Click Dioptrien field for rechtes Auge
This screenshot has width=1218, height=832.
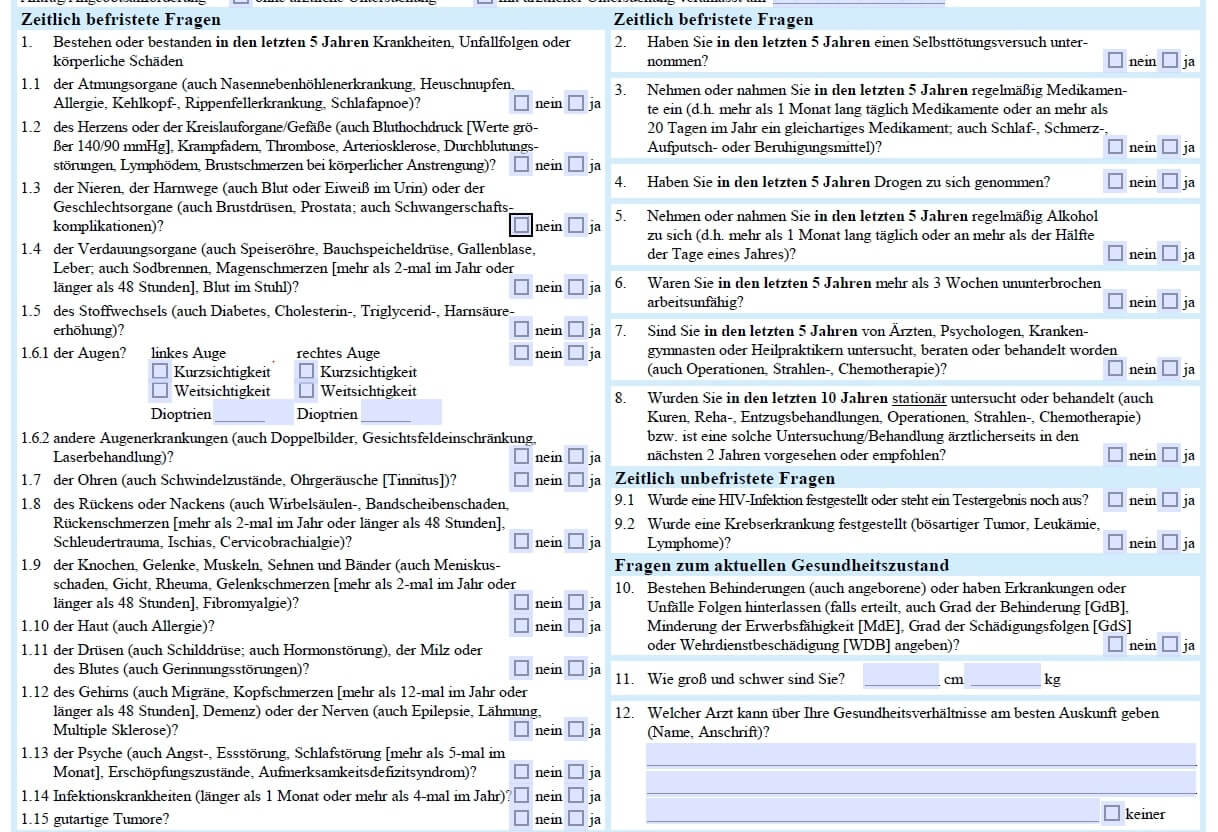coord(401,412)
